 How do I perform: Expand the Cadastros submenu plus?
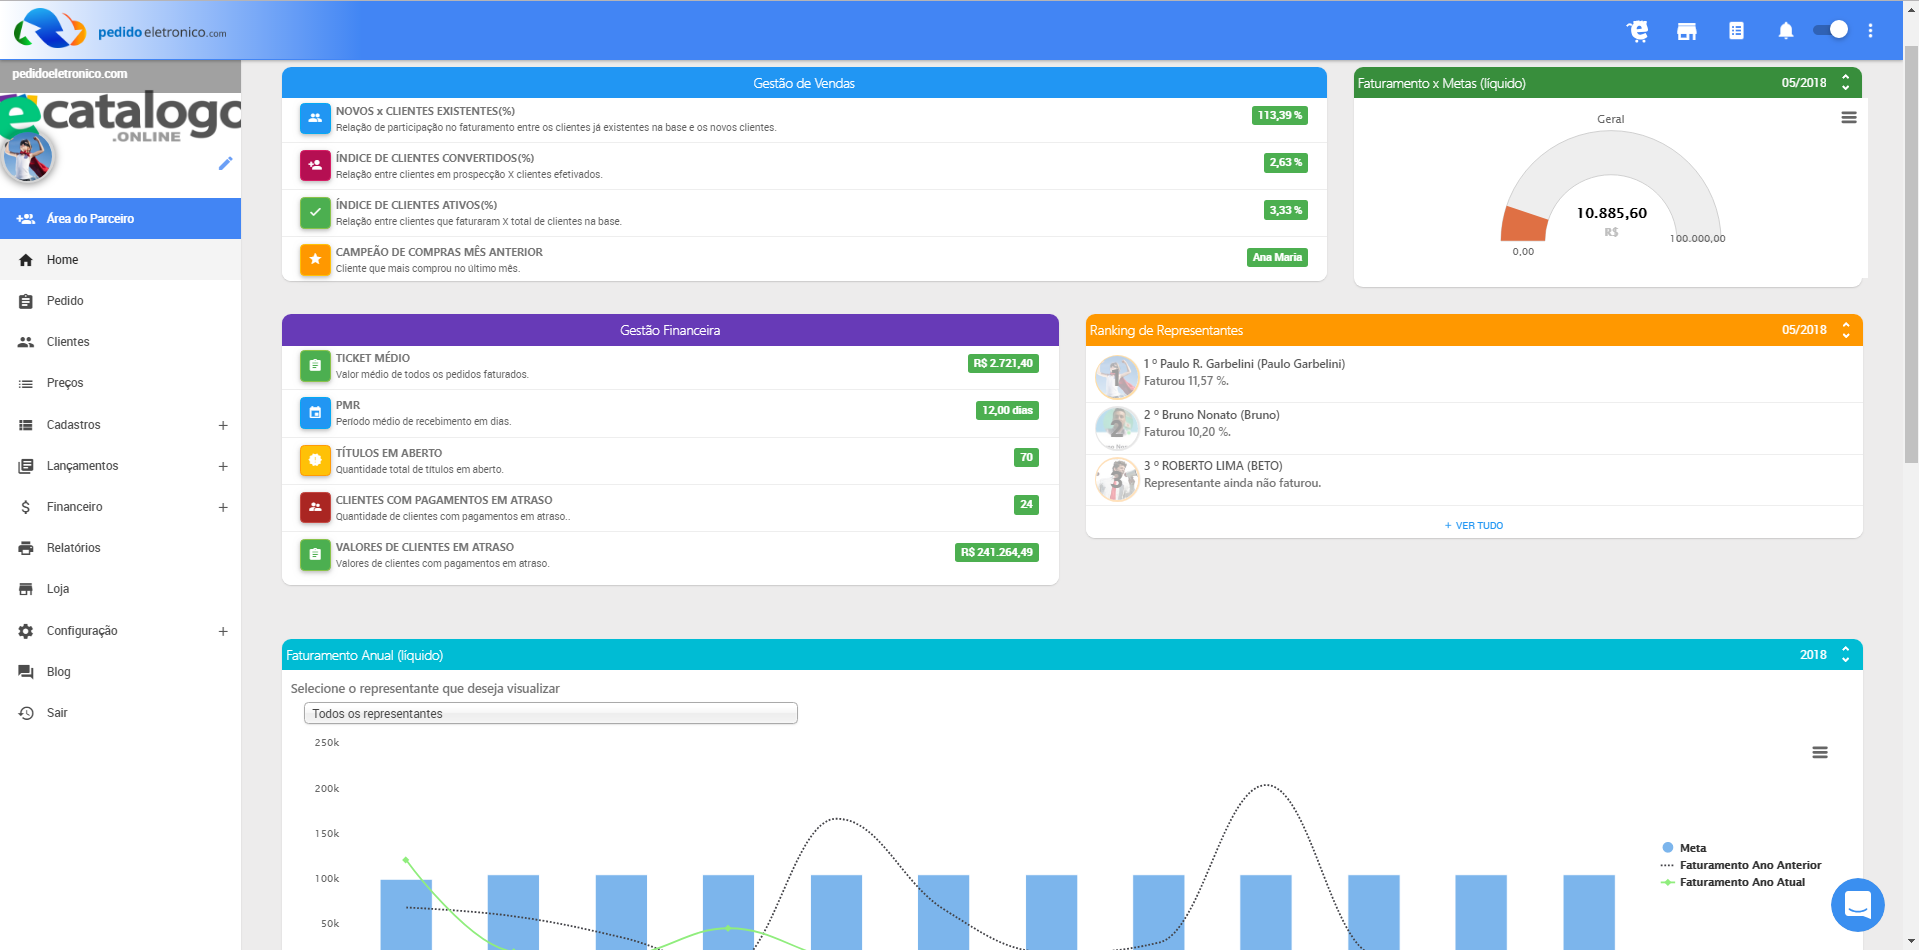[x=223, y=425]
